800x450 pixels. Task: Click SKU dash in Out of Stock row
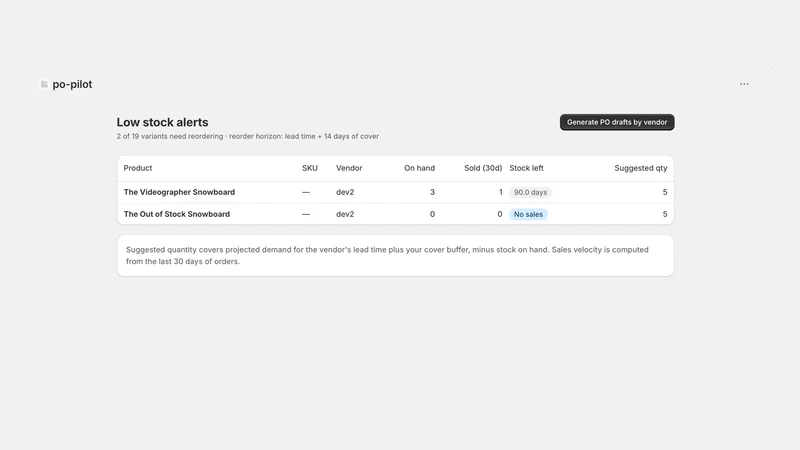[x=306, y=214]
